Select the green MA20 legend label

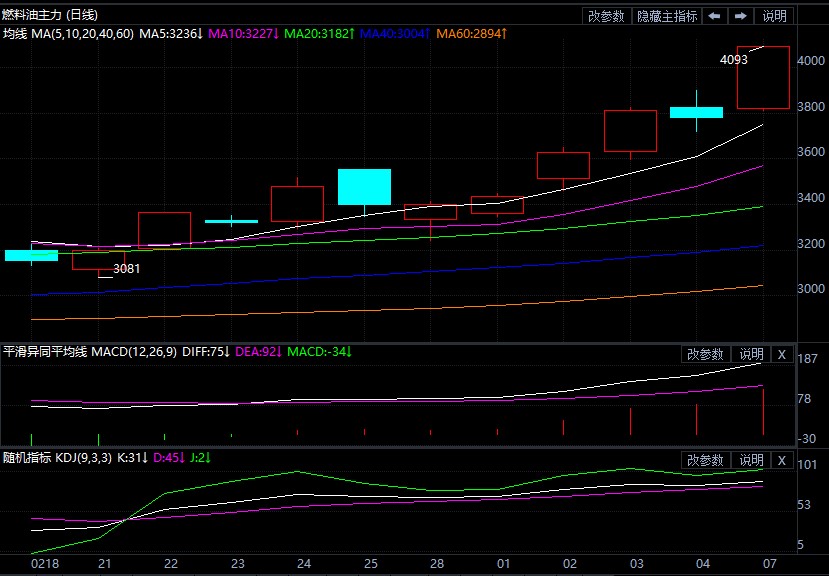pos(319,34)
